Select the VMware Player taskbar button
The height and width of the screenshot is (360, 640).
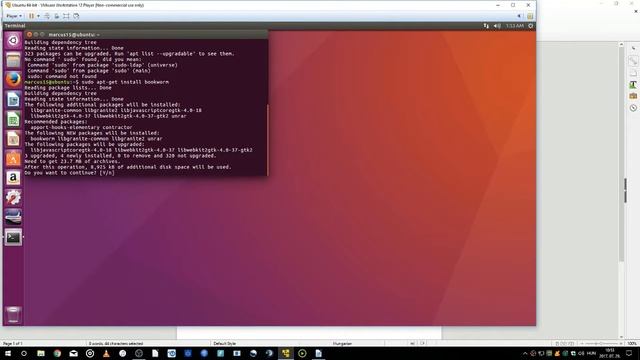point(286,353)
